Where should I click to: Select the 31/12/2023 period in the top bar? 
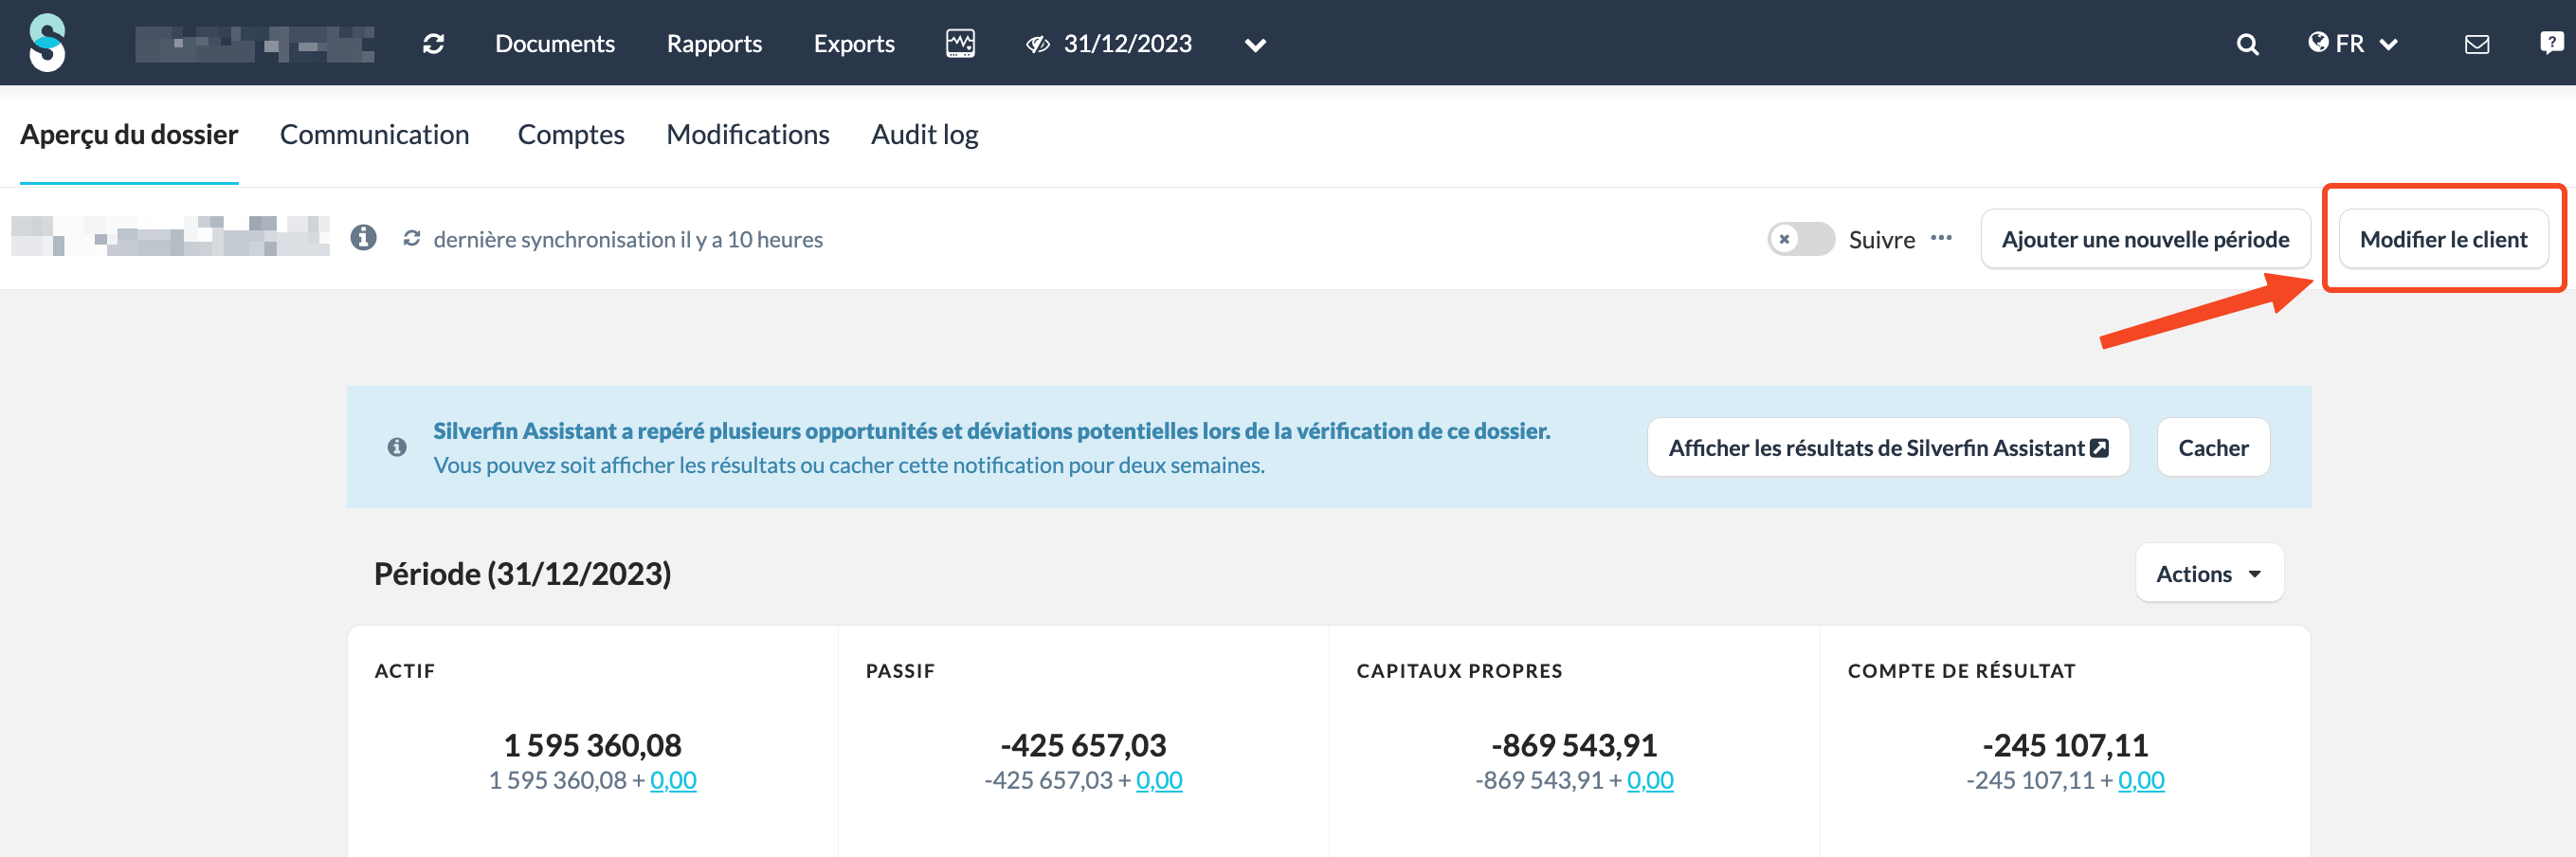(1127, 44)
